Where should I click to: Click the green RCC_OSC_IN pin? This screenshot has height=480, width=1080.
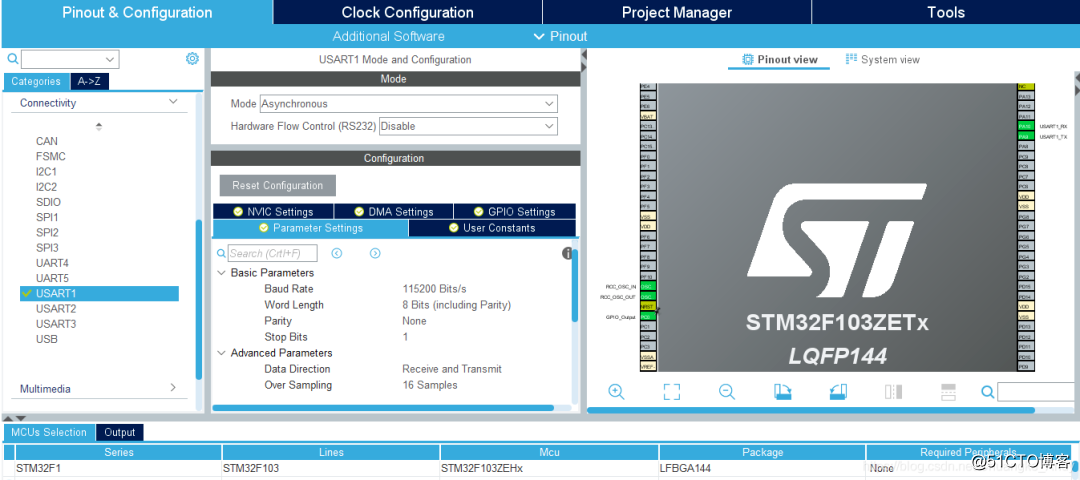pyautogui.click(x=647, y=286)
